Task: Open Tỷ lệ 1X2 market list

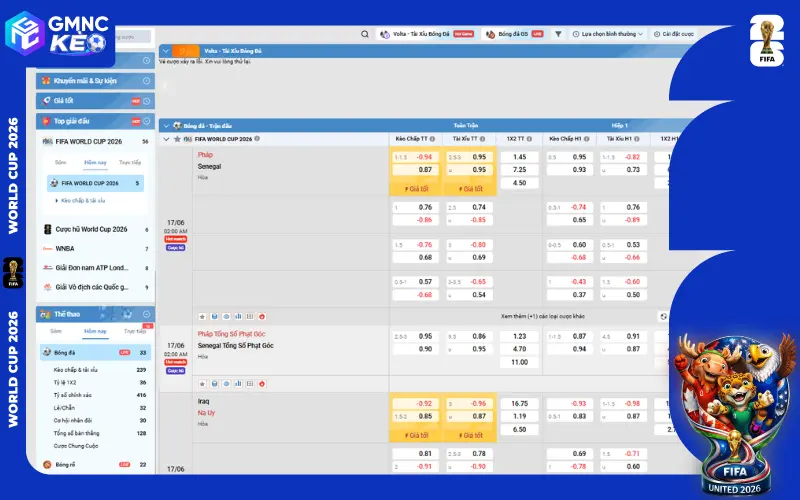Action: (99, 383)
